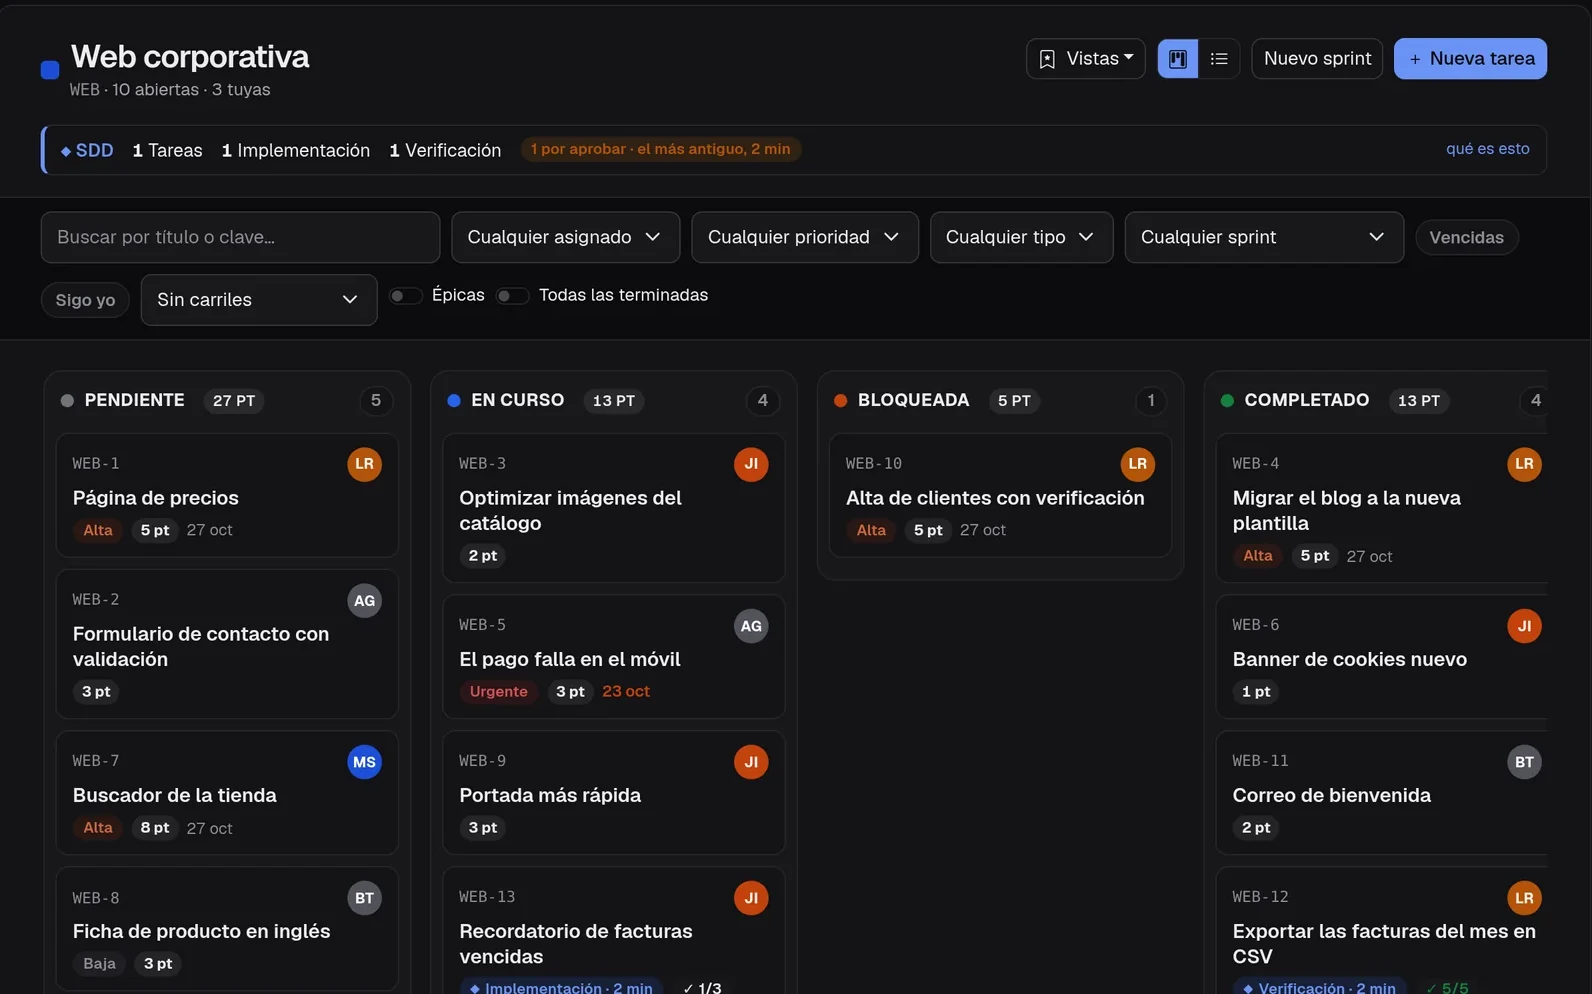Click the blue project color square
Image resolution: width=1592 pixels, height=994 pixels.
tap(50, 70)
